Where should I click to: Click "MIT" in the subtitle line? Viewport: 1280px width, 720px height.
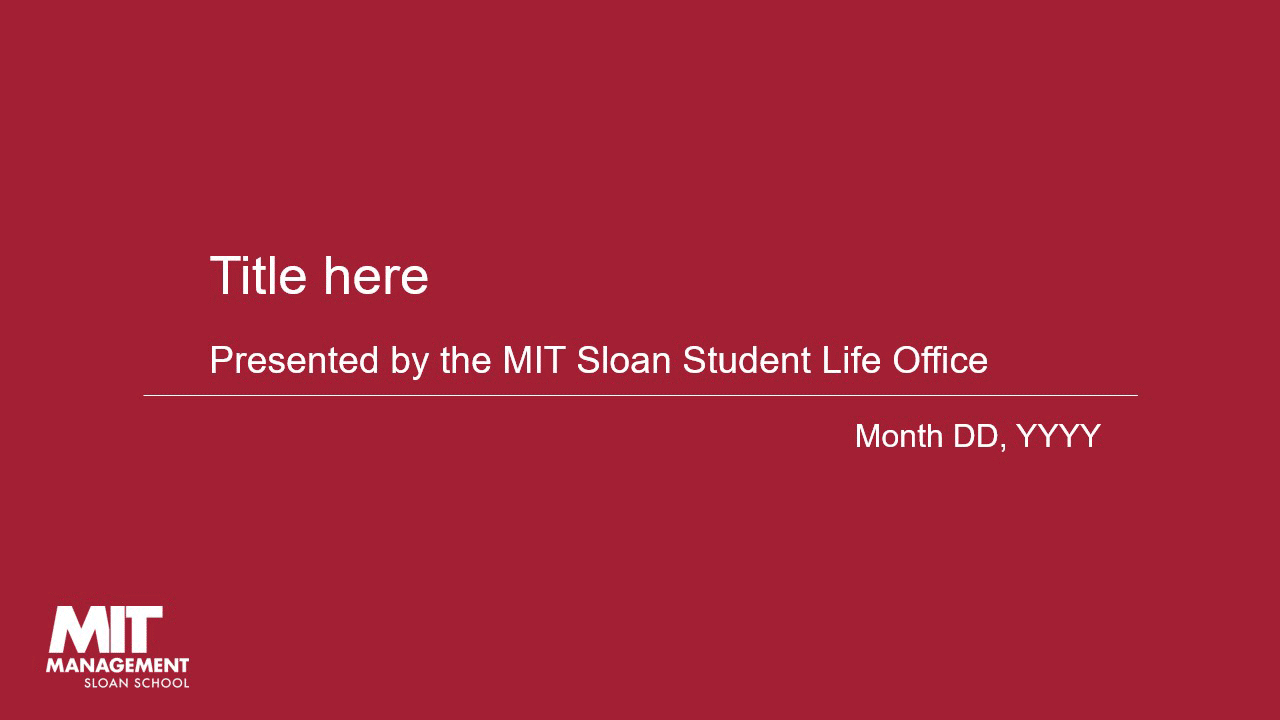[x=534, y=360]
